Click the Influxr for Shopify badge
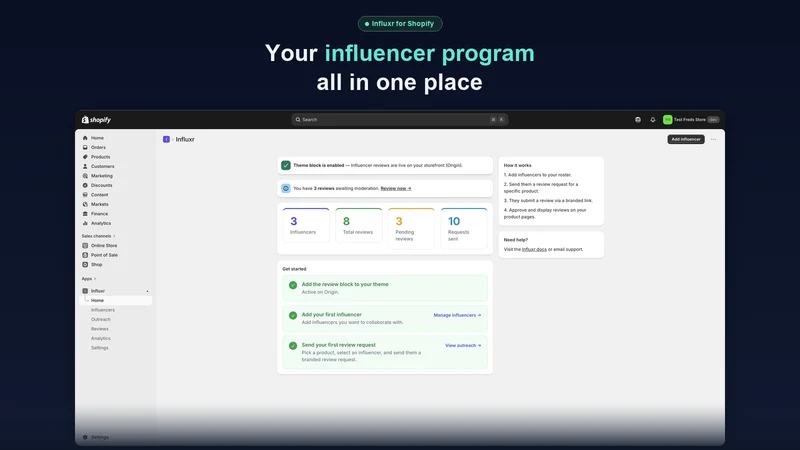This screenshot has width=800, height=450. (399, 24)
